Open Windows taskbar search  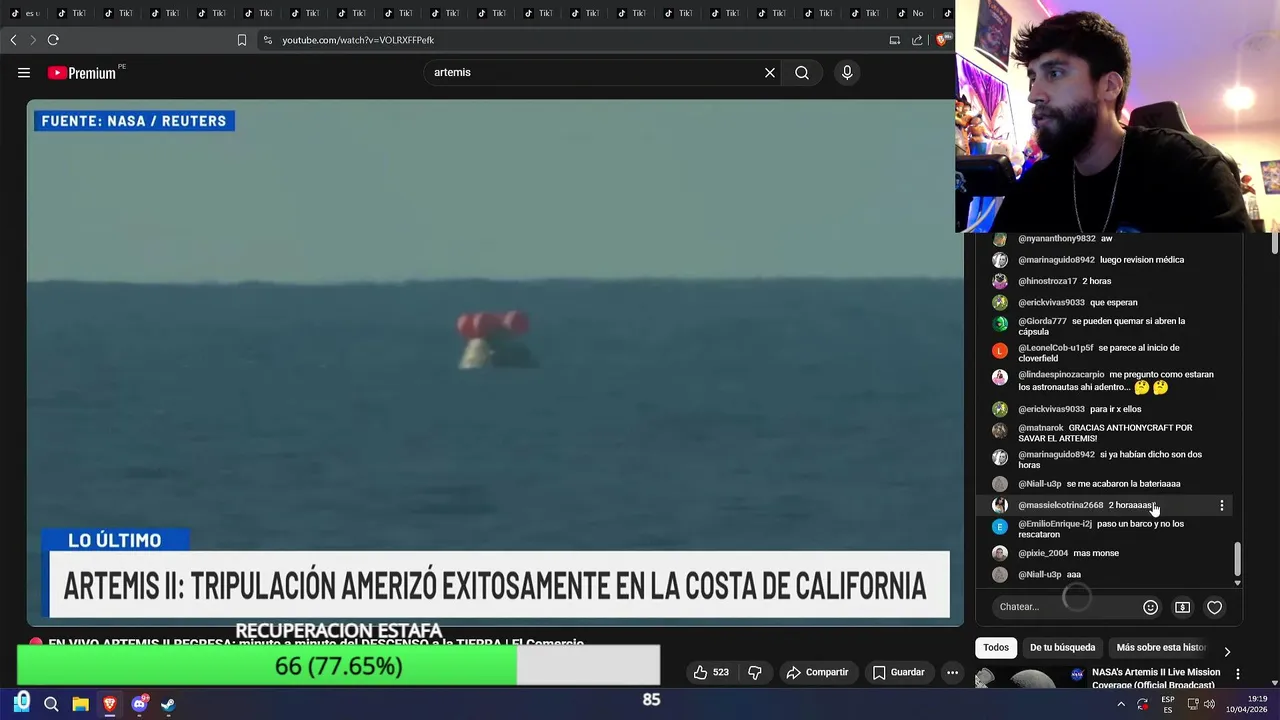(51, 704)
